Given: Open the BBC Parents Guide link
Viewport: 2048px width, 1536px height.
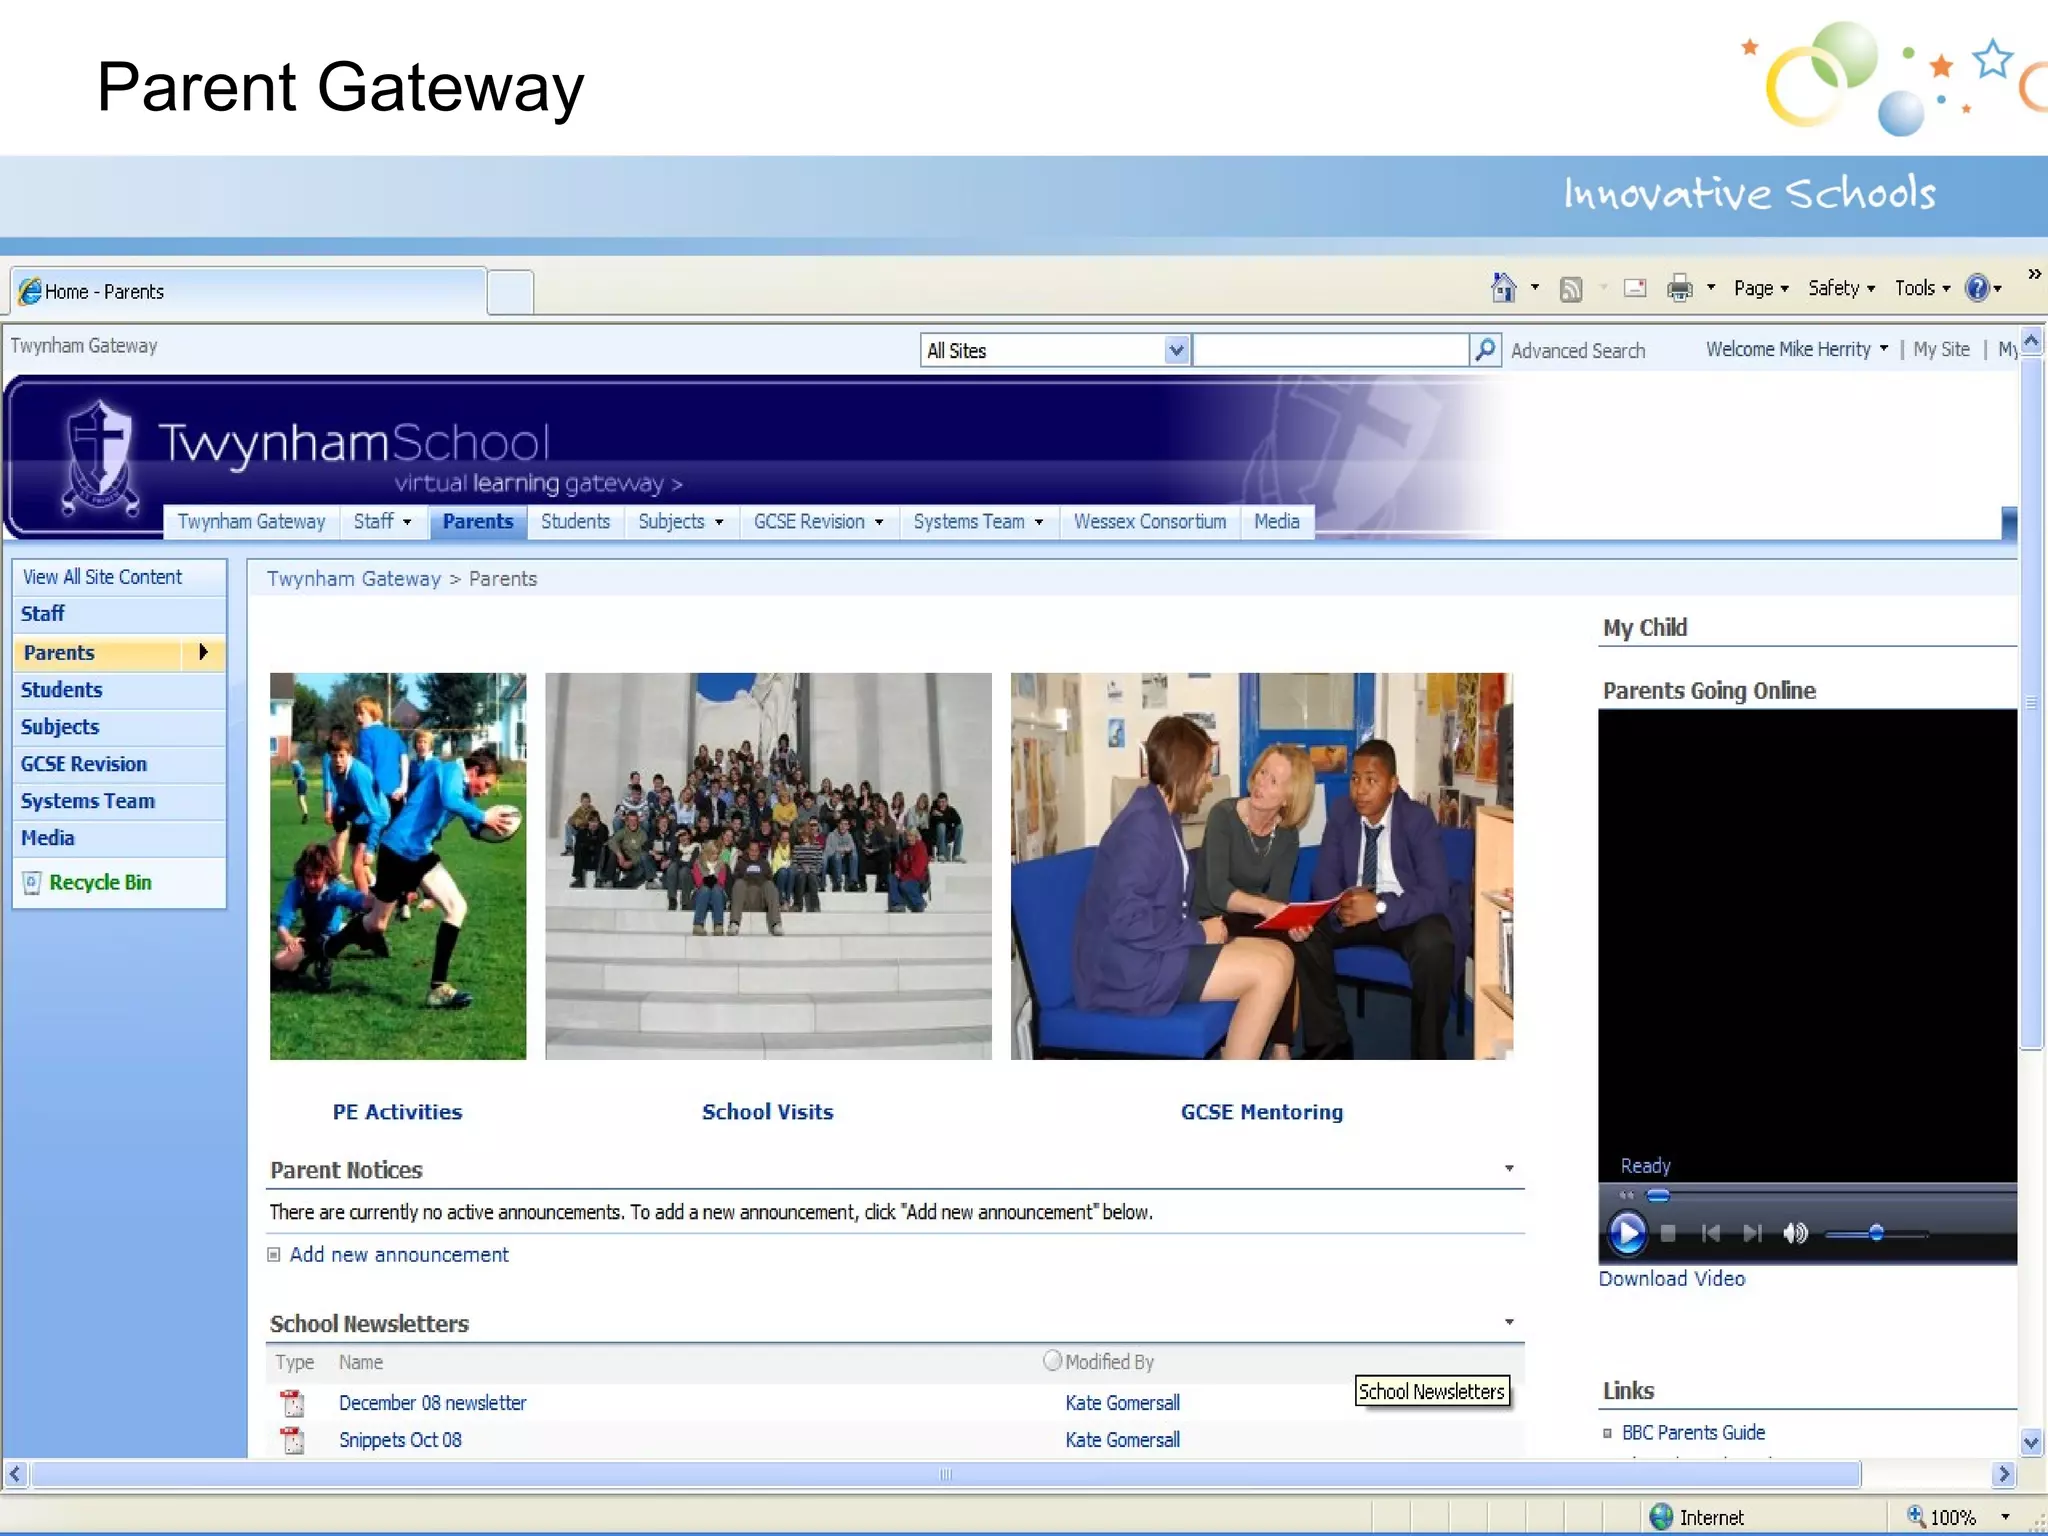Looking at the screenshot, I should coord(1693,1433).
